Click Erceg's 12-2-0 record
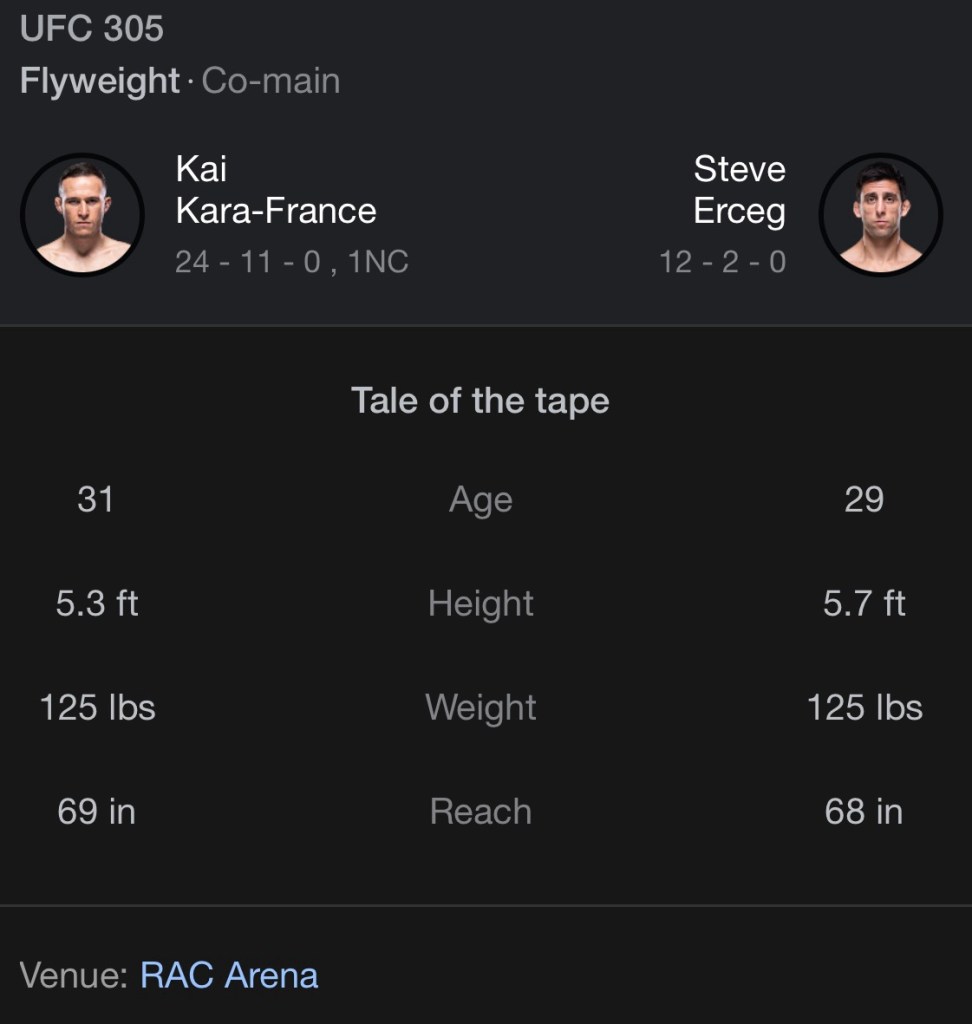The height and width of the screenshot is (1024, 972). (722, 262)
